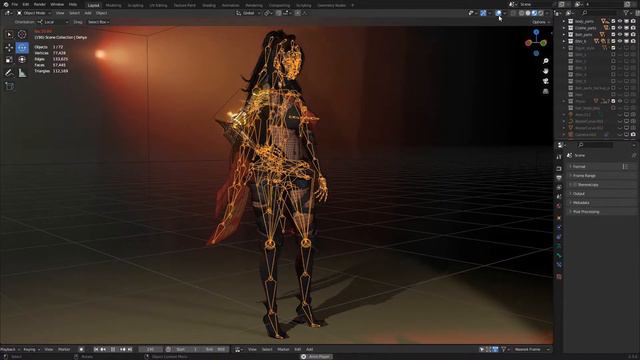Viewport: 640px width, 360px height.
Task: Click the Blender logo icon
Action: pyautogui.click(x=5, y=4)
